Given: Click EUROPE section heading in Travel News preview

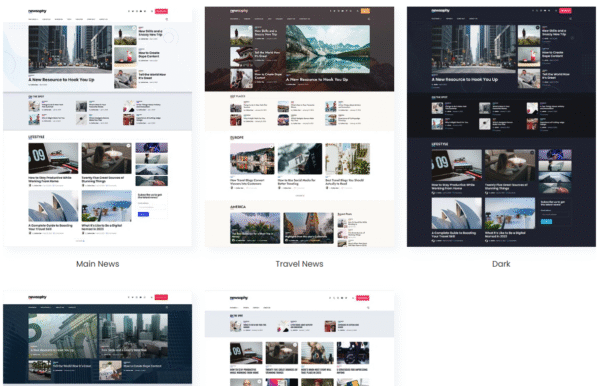Looking at the screenshot, I should (237, 137).
